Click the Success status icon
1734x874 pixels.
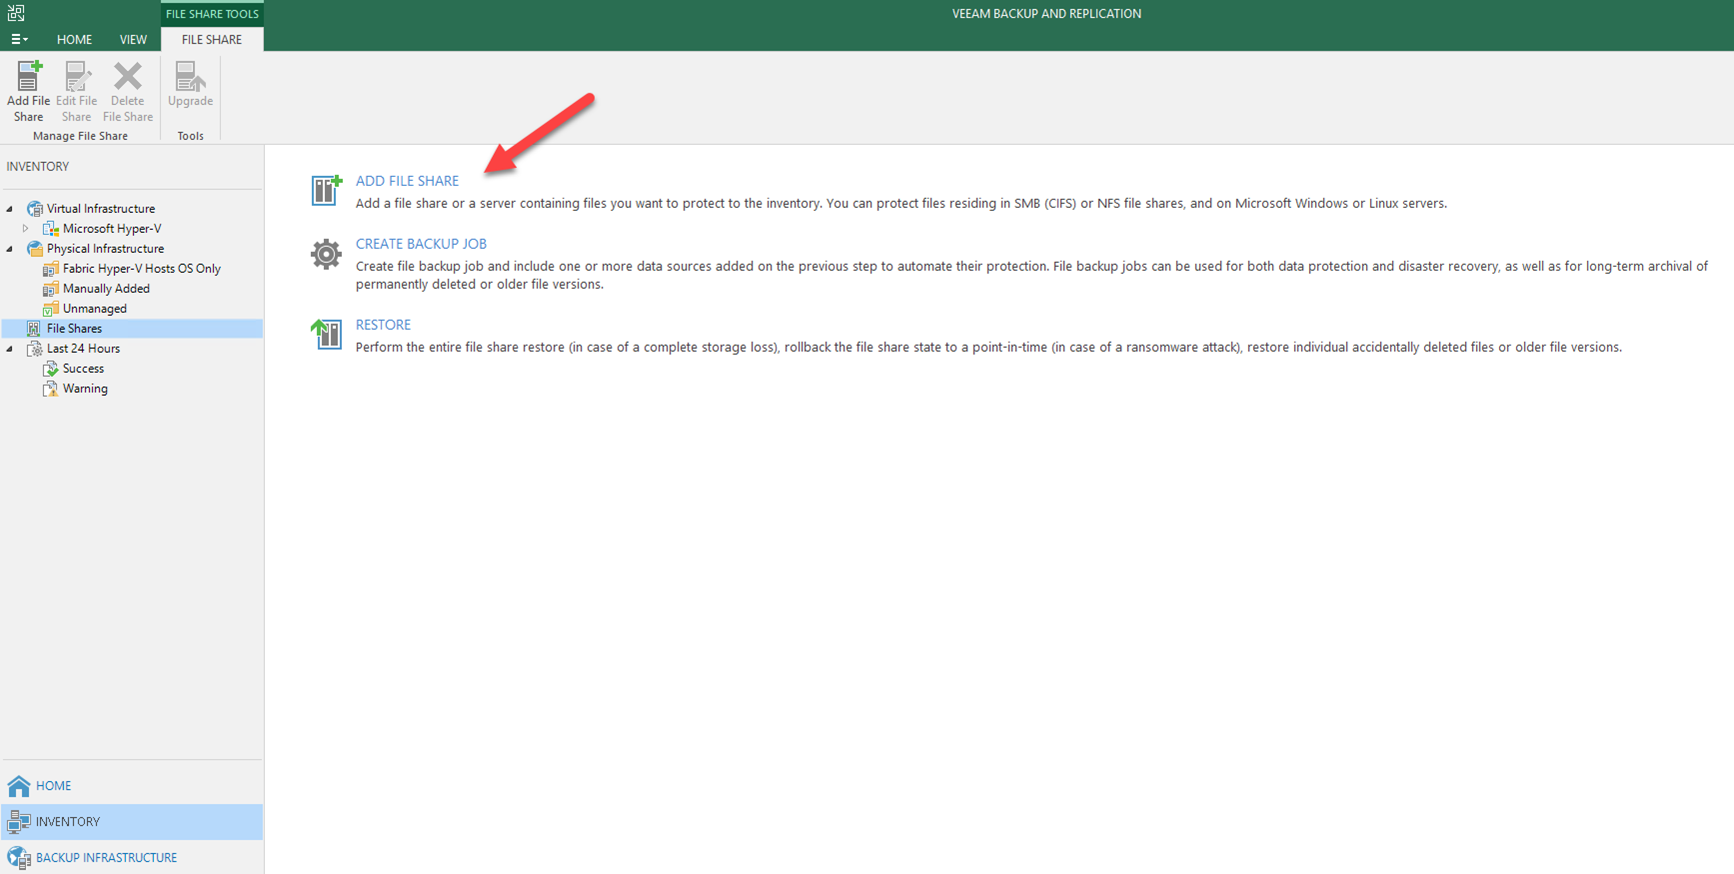[51, 369]
